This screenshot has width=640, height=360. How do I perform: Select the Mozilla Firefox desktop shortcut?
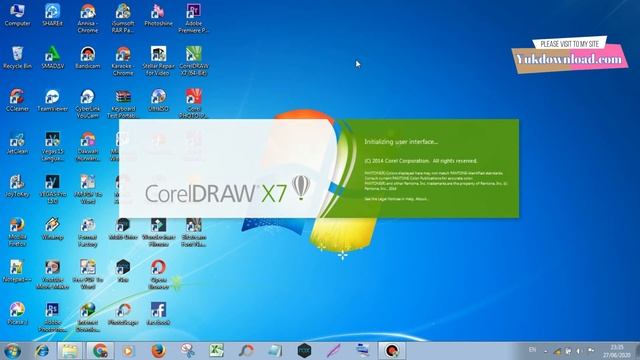tap(17, 231)
